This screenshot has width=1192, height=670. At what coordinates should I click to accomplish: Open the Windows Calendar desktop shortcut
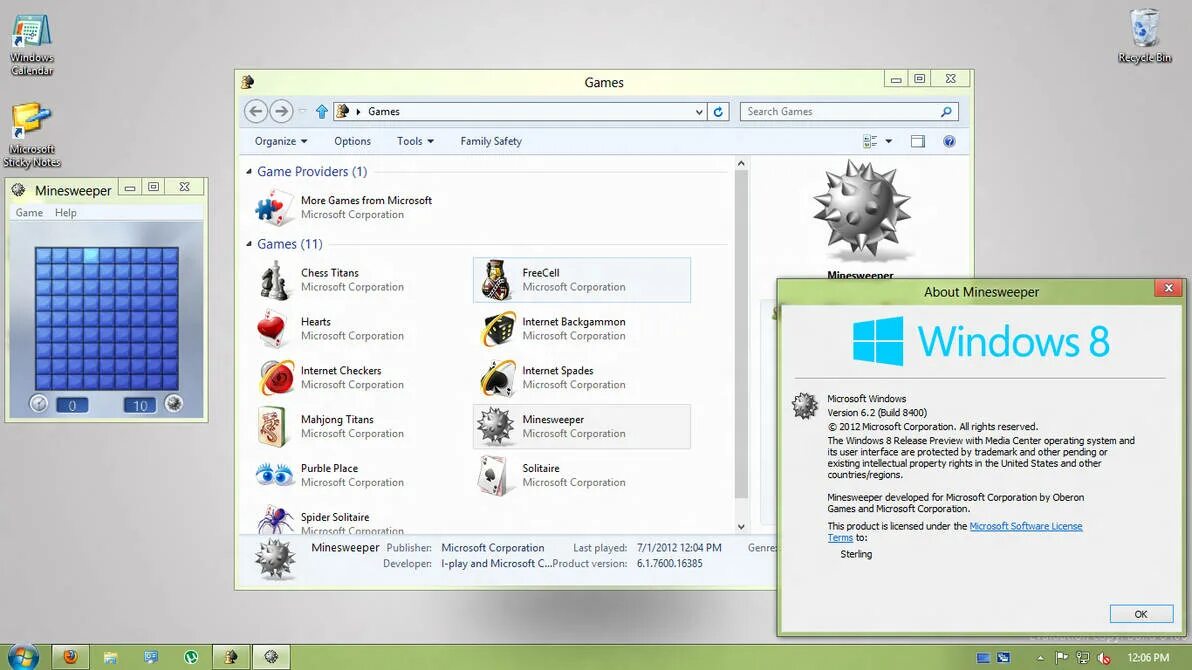tap(31, 44)
